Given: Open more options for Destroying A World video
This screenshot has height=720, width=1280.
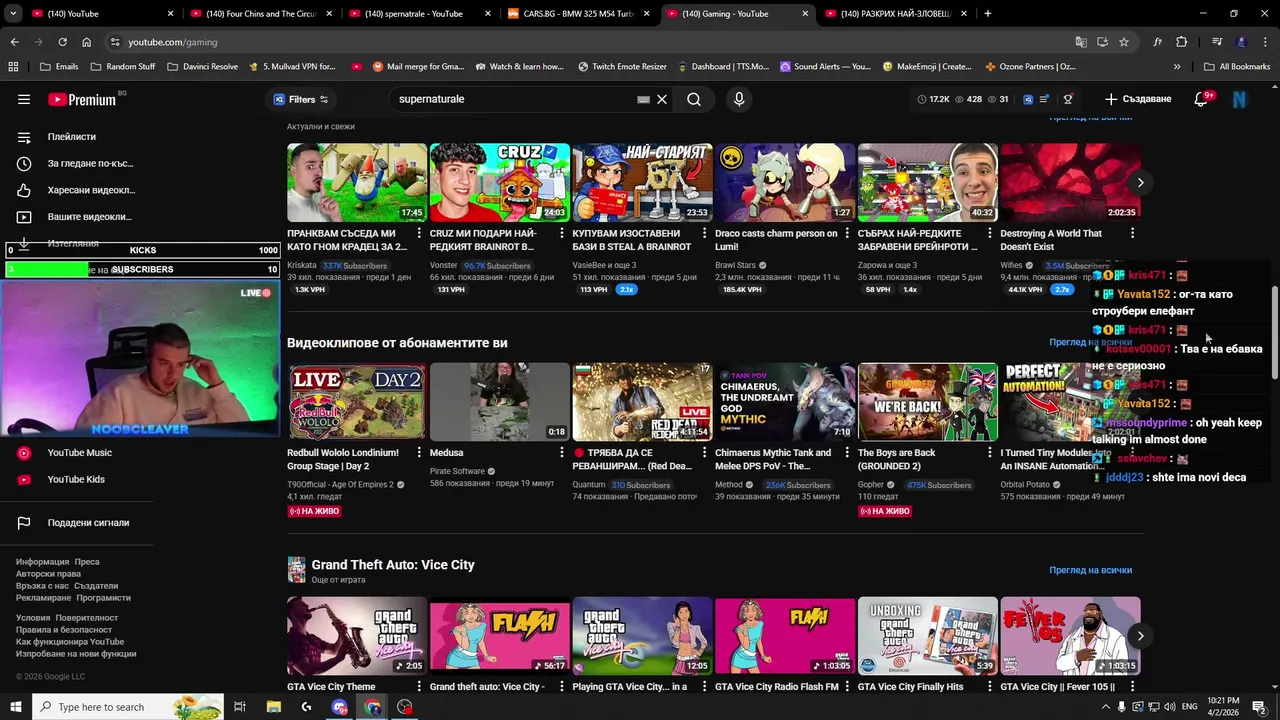Looking at the screenshot, I should pyautogui.click(x=1132, y=233).
